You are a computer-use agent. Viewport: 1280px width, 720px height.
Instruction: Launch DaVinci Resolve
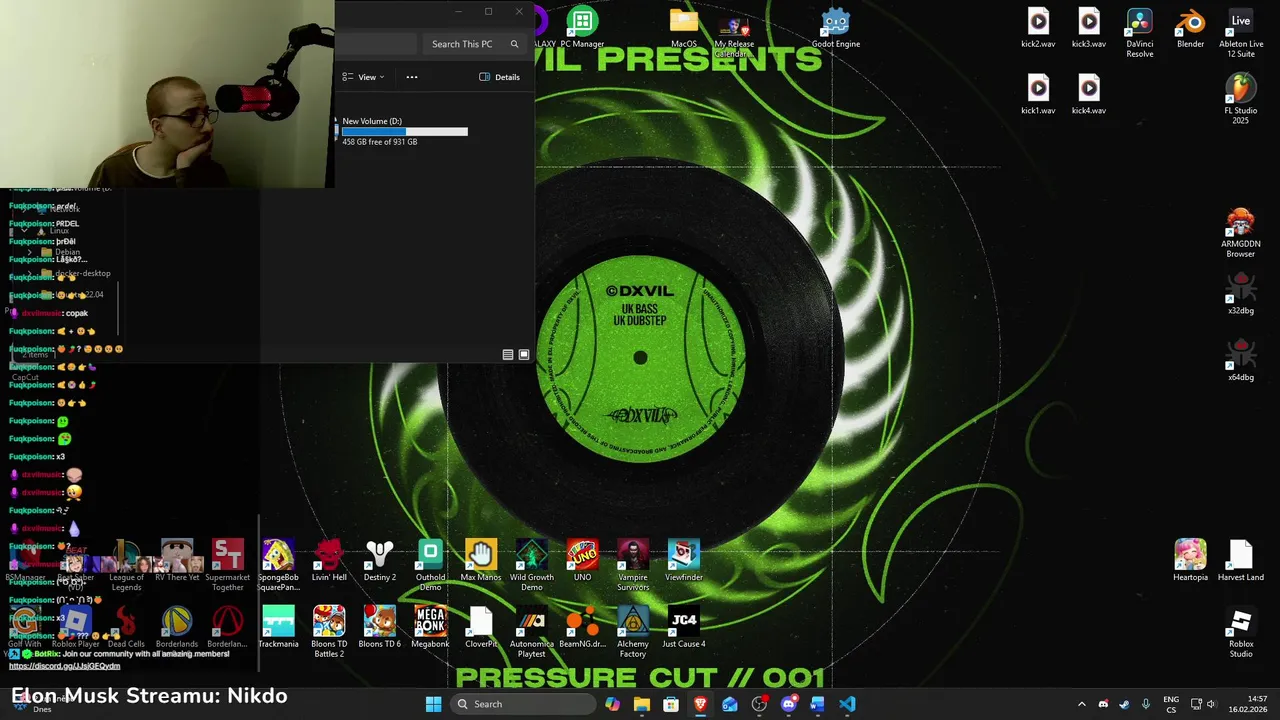1139,33
